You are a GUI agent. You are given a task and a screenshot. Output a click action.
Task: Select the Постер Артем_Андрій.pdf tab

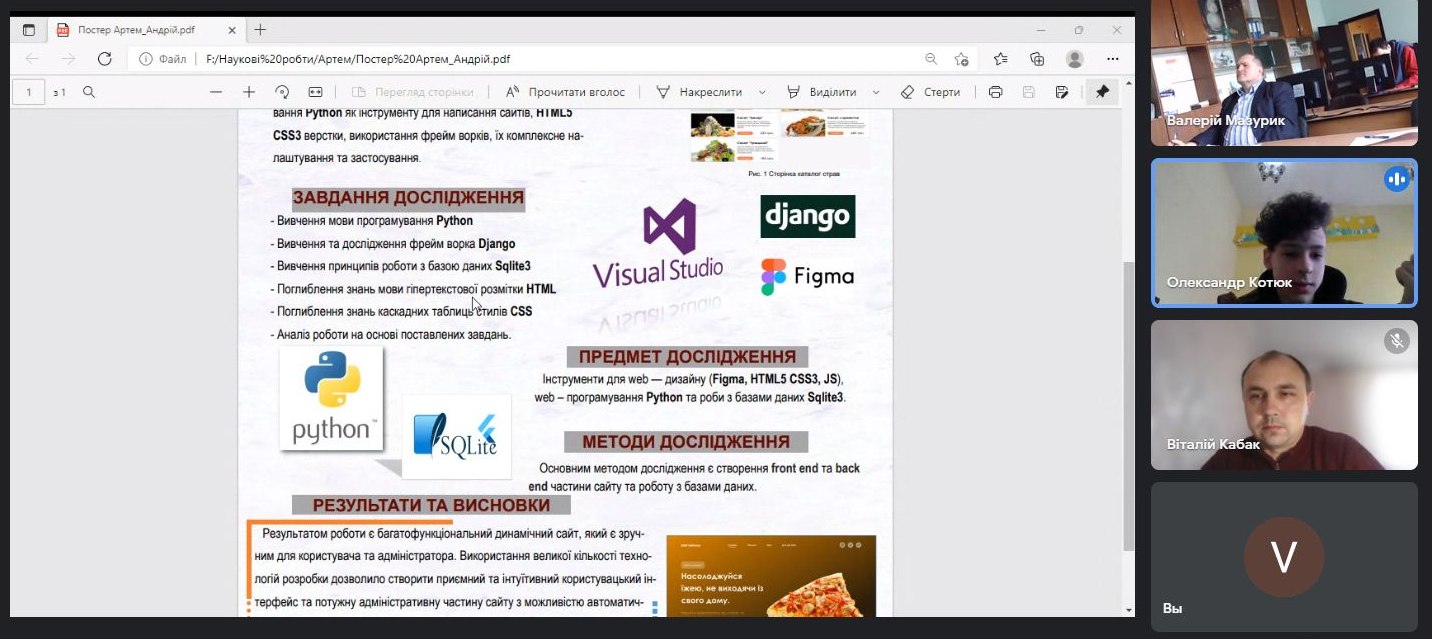[140, 30]
